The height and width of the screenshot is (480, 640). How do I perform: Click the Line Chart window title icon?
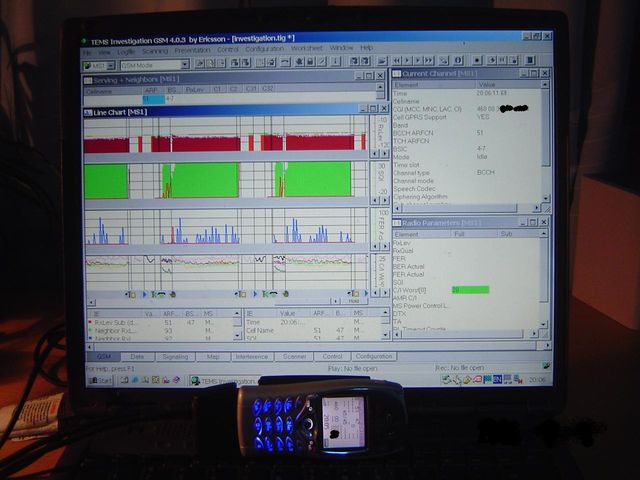(88, 112)
